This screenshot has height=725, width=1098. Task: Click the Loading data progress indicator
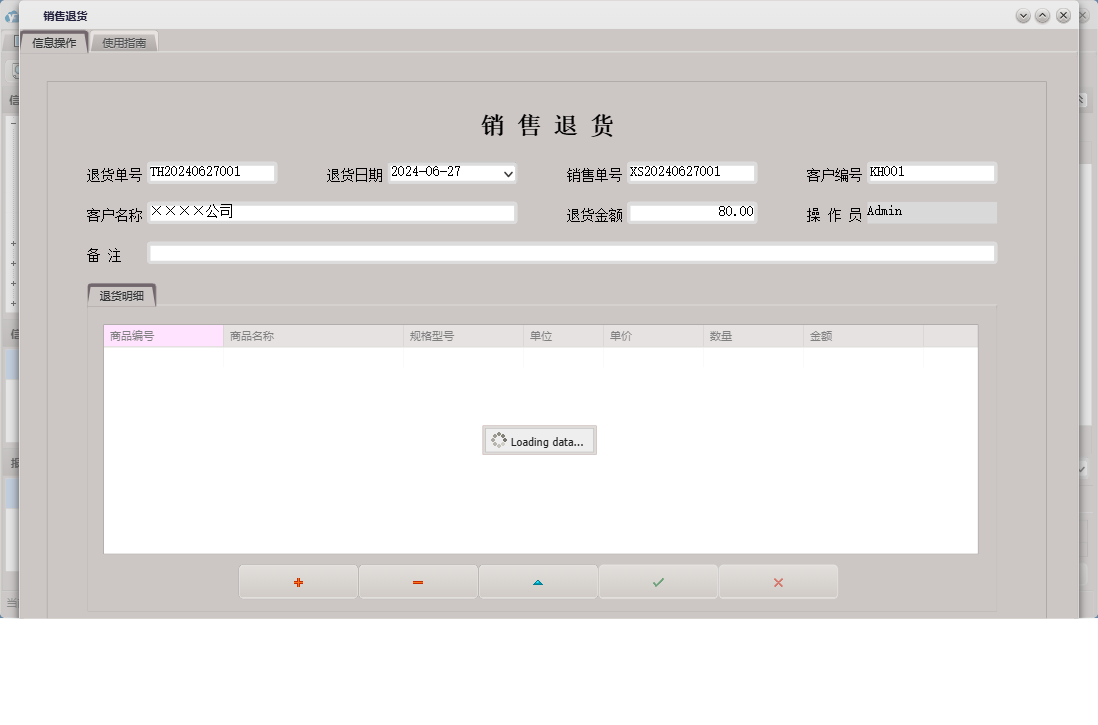pyautogui.click(x=539, y=440)
